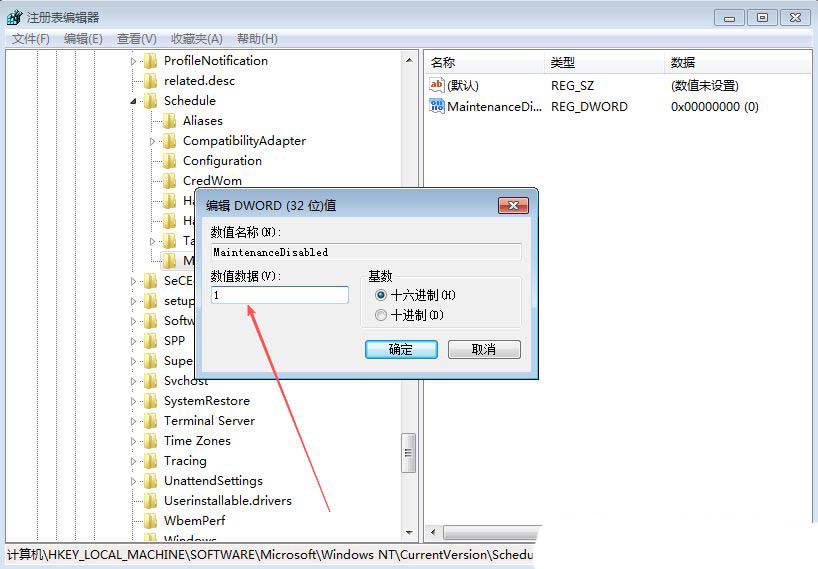Click the 取消 button
Viewport: 818px width, 569px height.
pyautogui.click(x=484, y=349)
